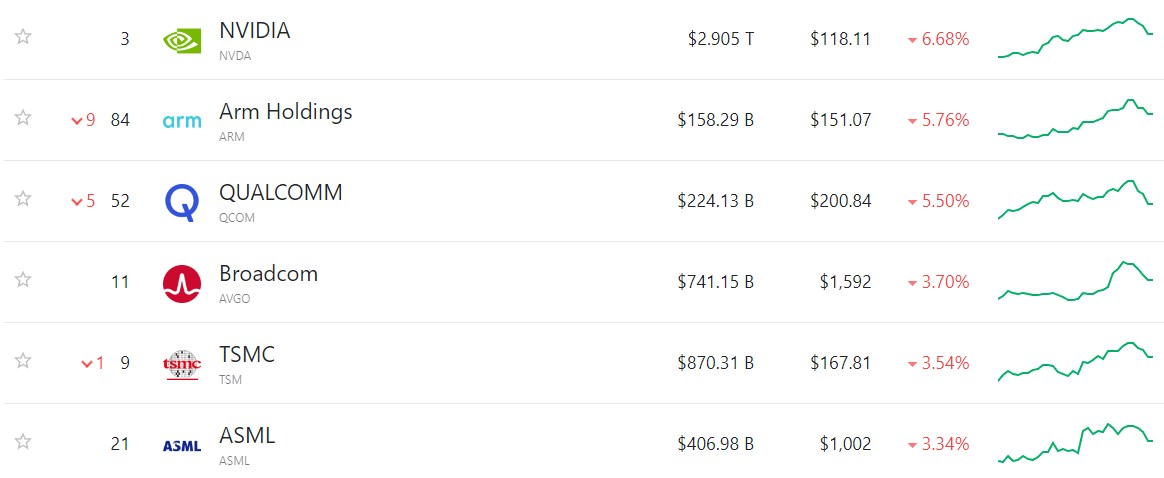Screen dimensions: 1164x478
Task: Click the Arm Holdings logo
Action: (x=182, y=121)
